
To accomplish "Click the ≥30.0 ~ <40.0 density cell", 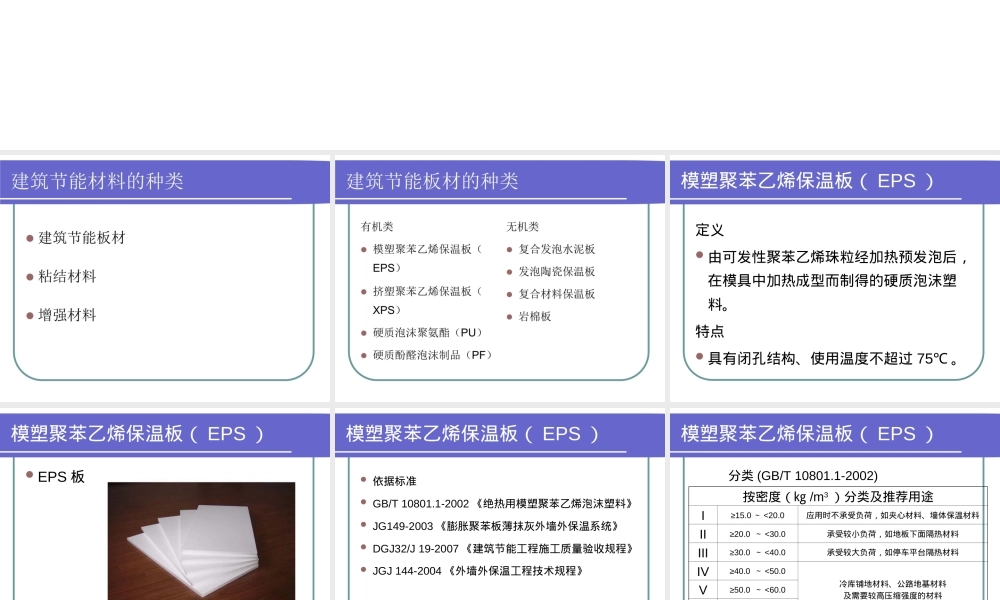I will (x=758, y=552).
